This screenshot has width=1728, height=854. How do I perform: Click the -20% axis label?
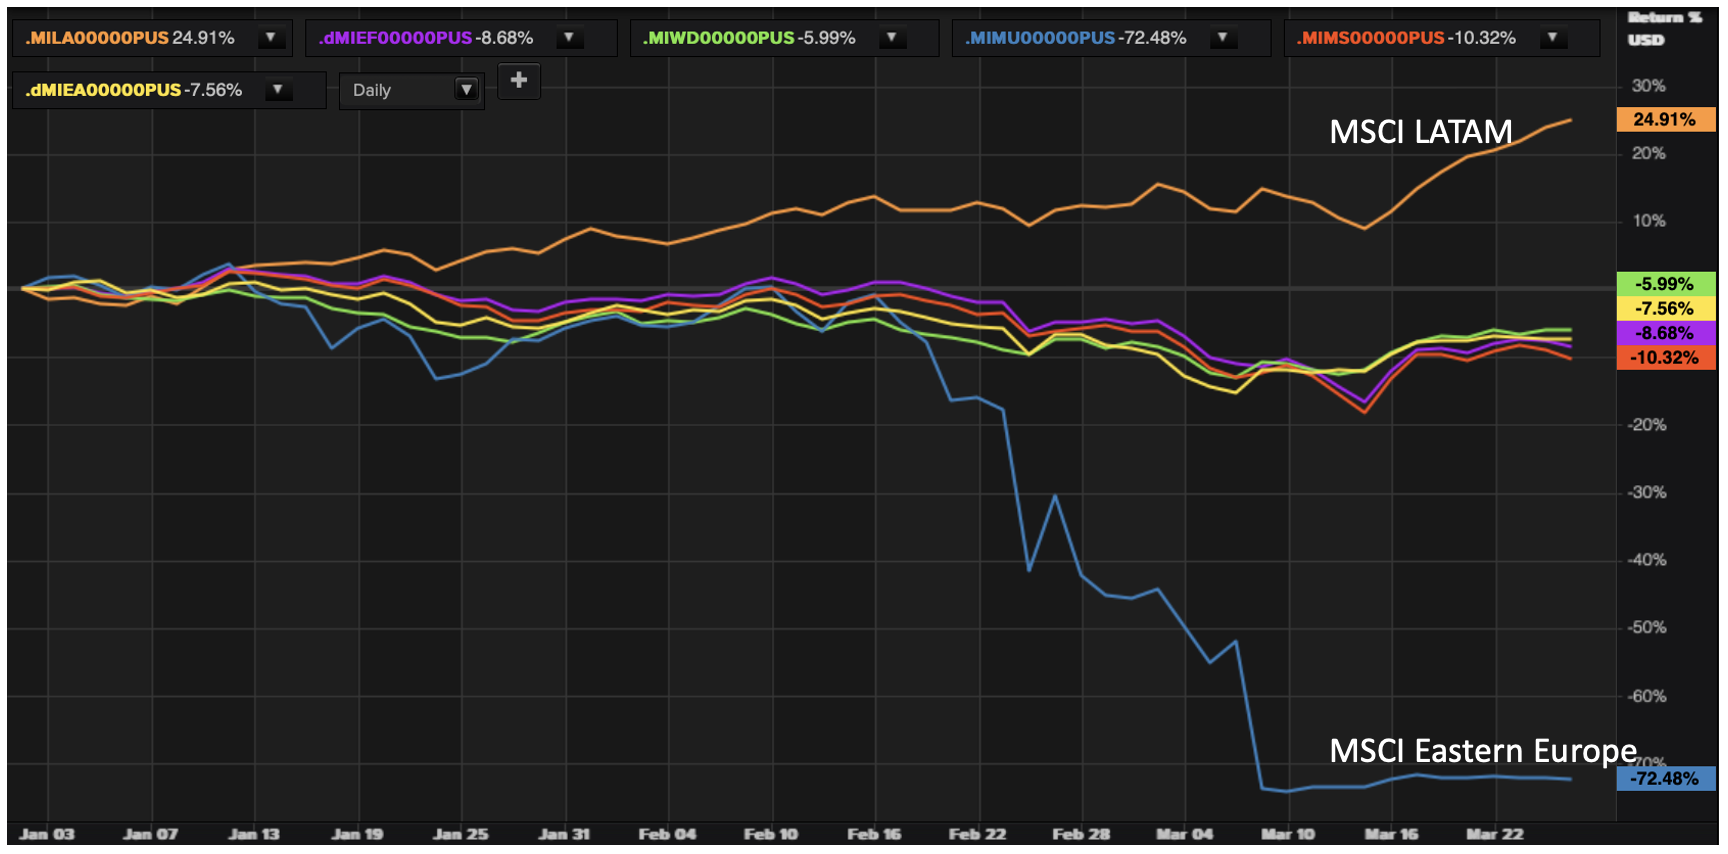click(x=1647, y=425)
